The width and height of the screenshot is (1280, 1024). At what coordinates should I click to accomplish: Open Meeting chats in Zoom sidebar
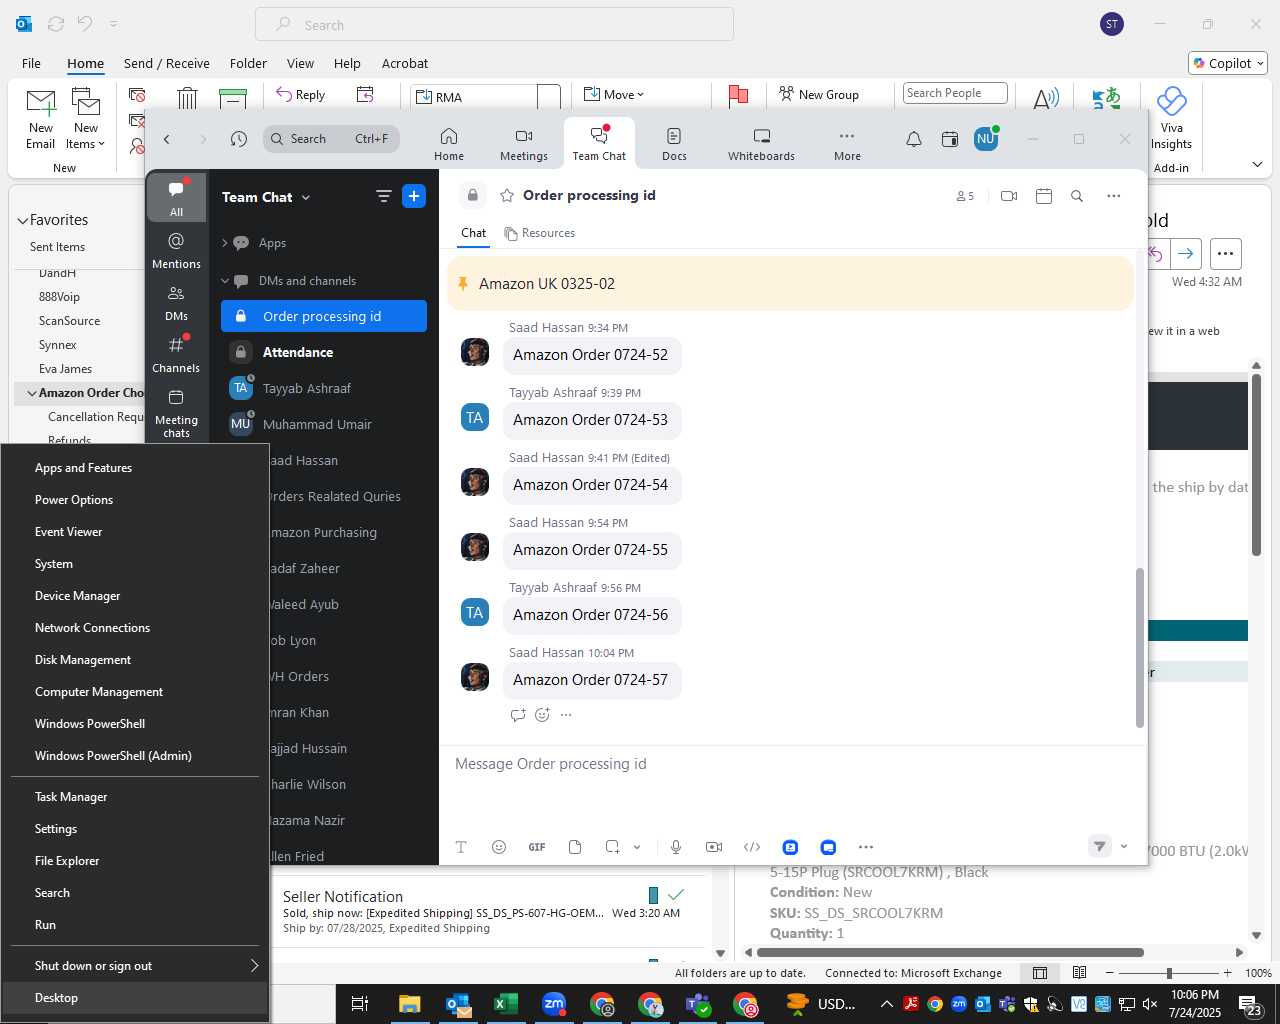point(176,412)
